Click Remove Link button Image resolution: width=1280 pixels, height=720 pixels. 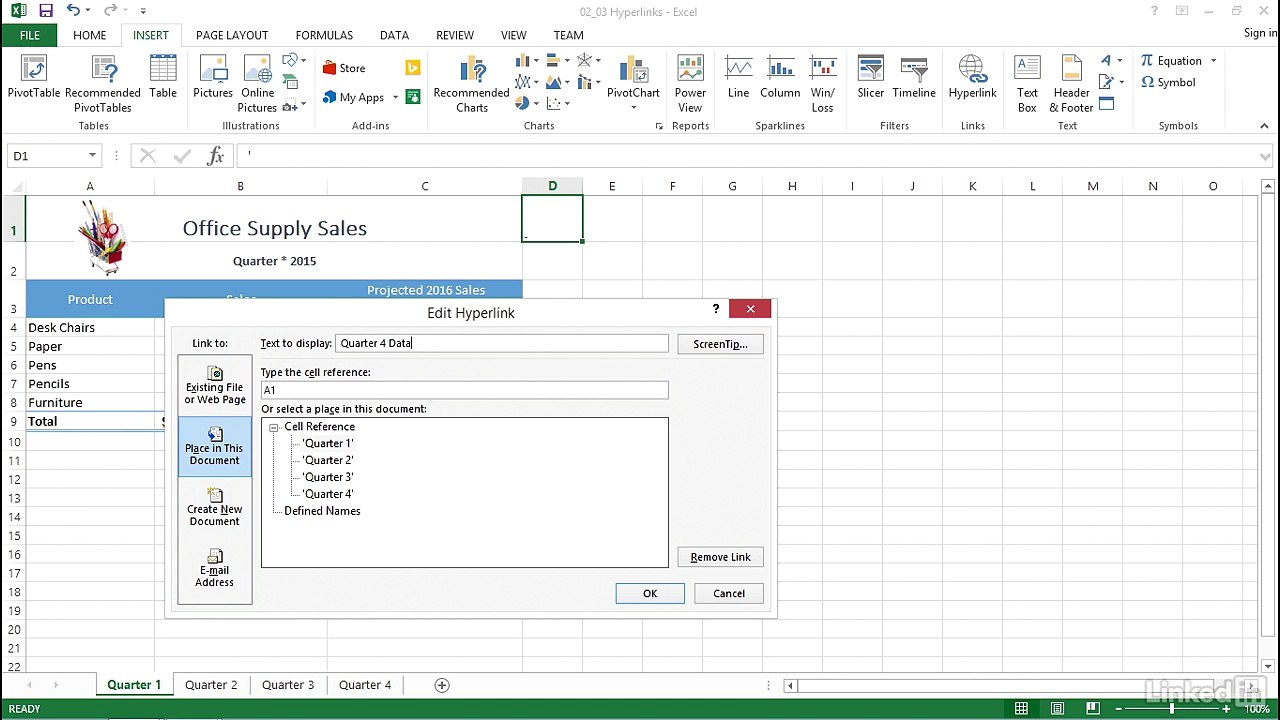[720, 557]
